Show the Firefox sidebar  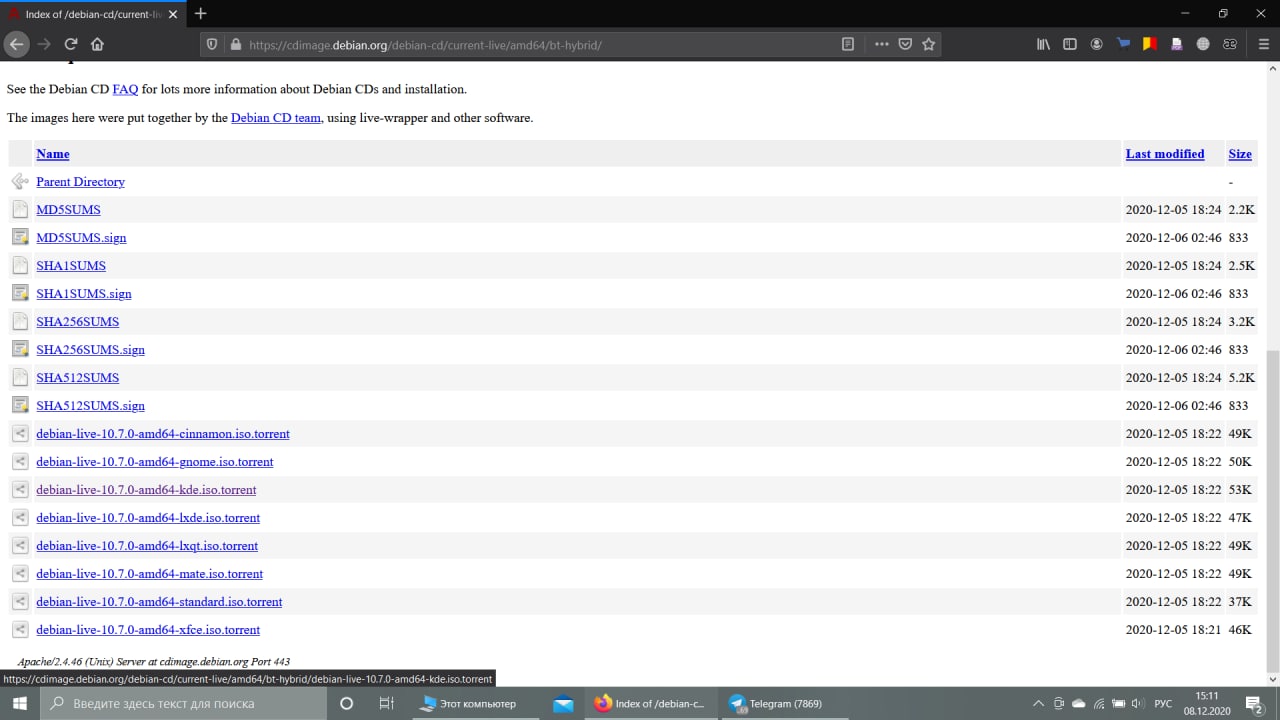(x=1070, y=44)
